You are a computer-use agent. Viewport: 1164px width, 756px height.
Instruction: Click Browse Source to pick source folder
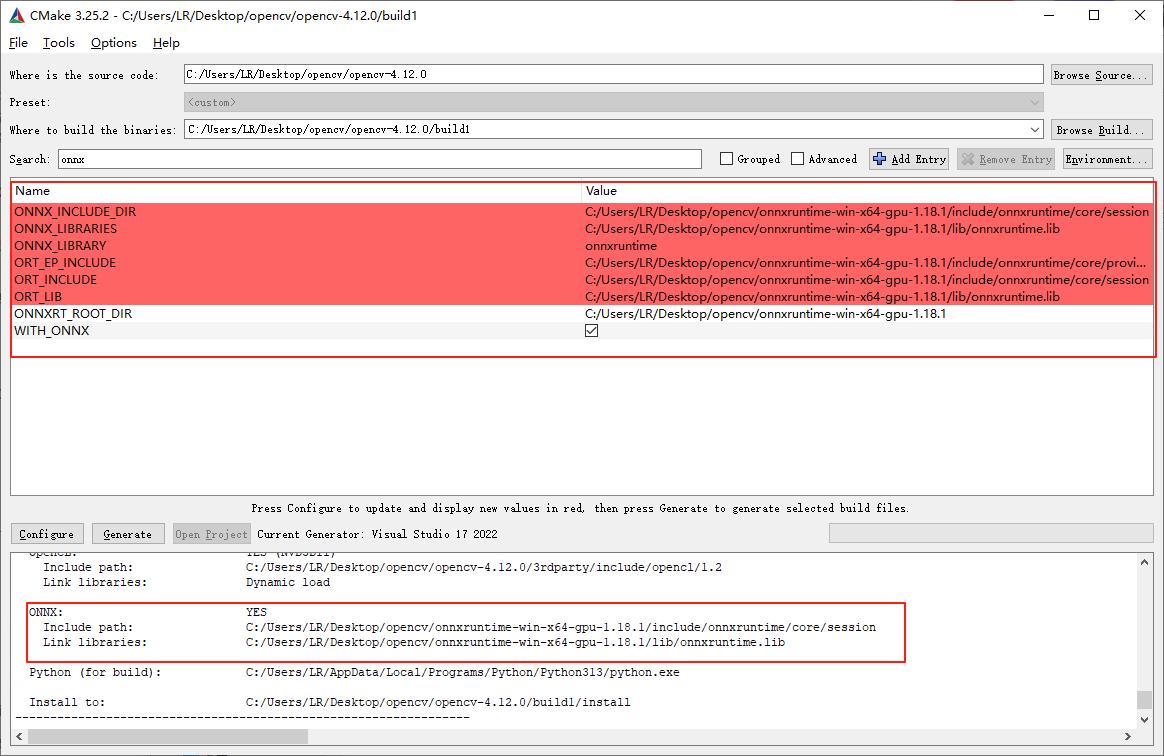[1101, 73]
